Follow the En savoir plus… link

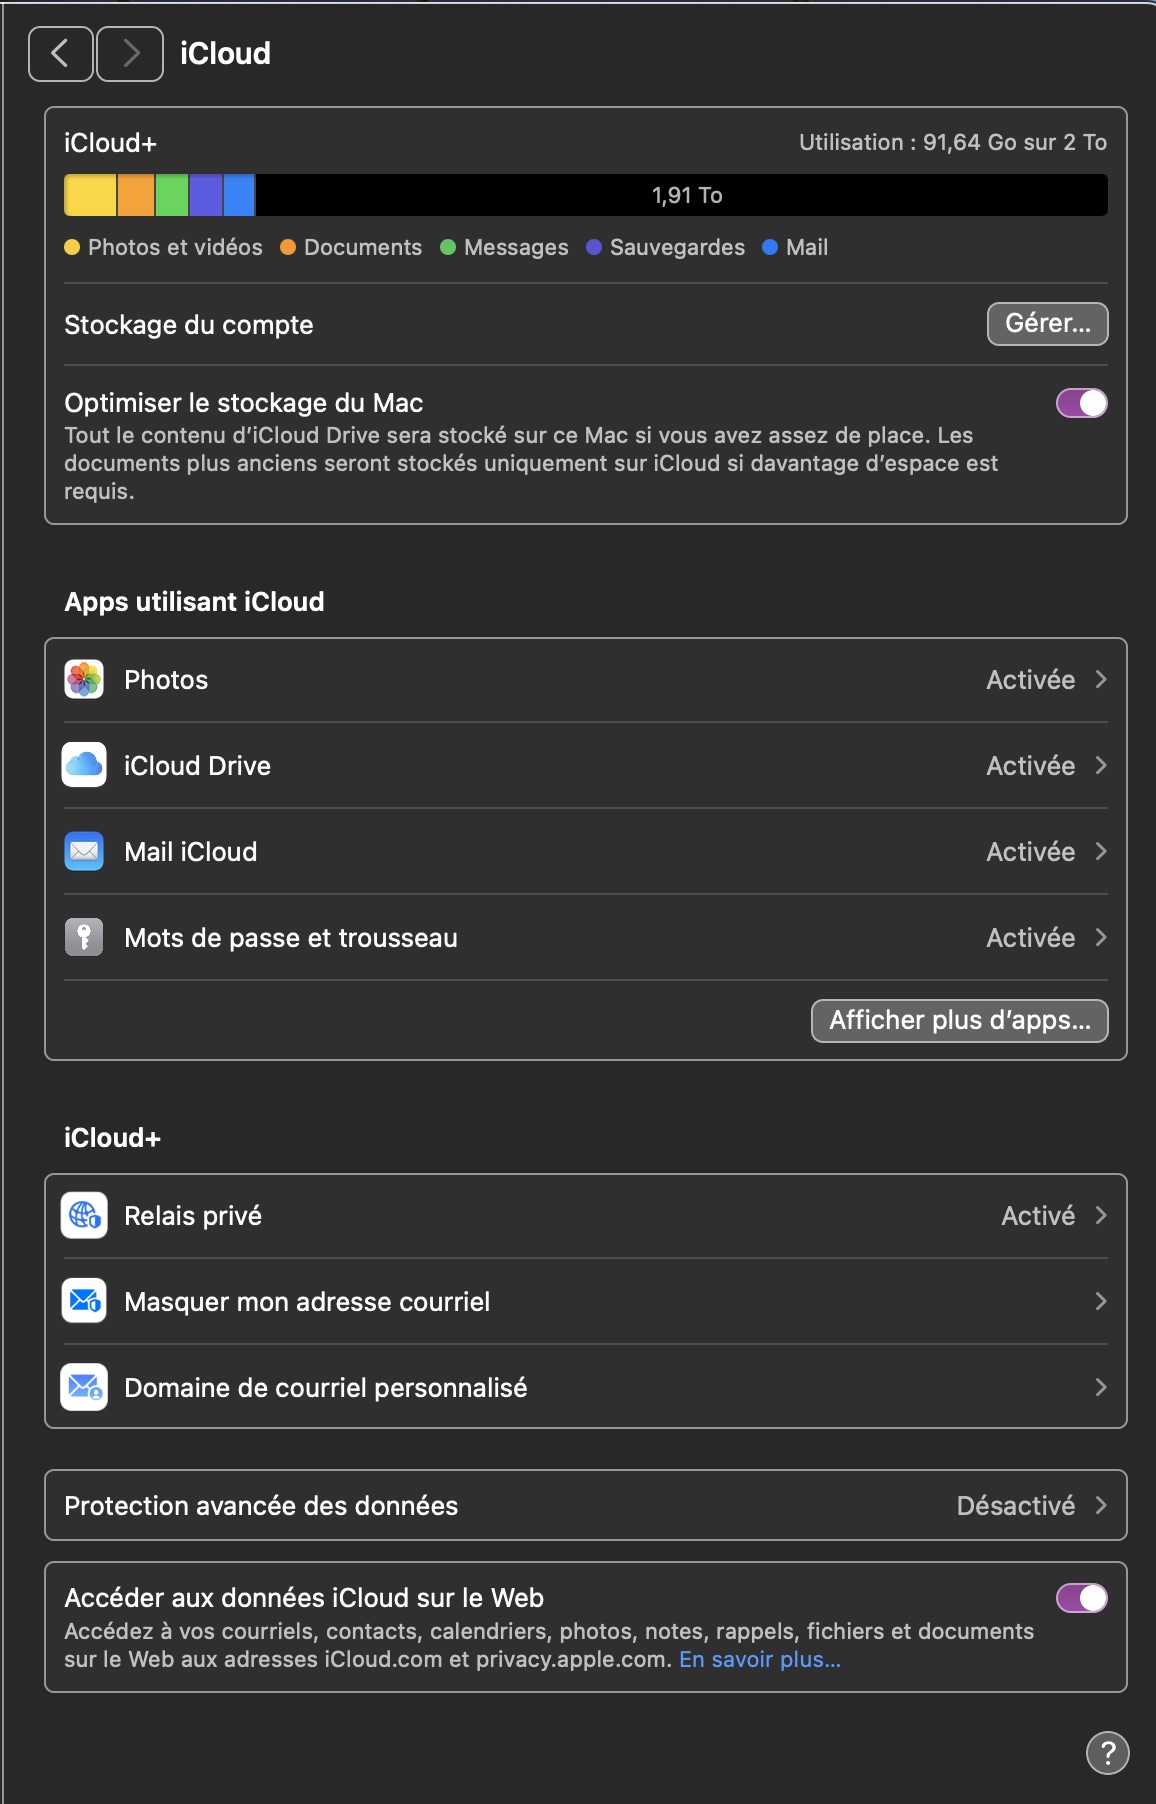point(759,1660)
